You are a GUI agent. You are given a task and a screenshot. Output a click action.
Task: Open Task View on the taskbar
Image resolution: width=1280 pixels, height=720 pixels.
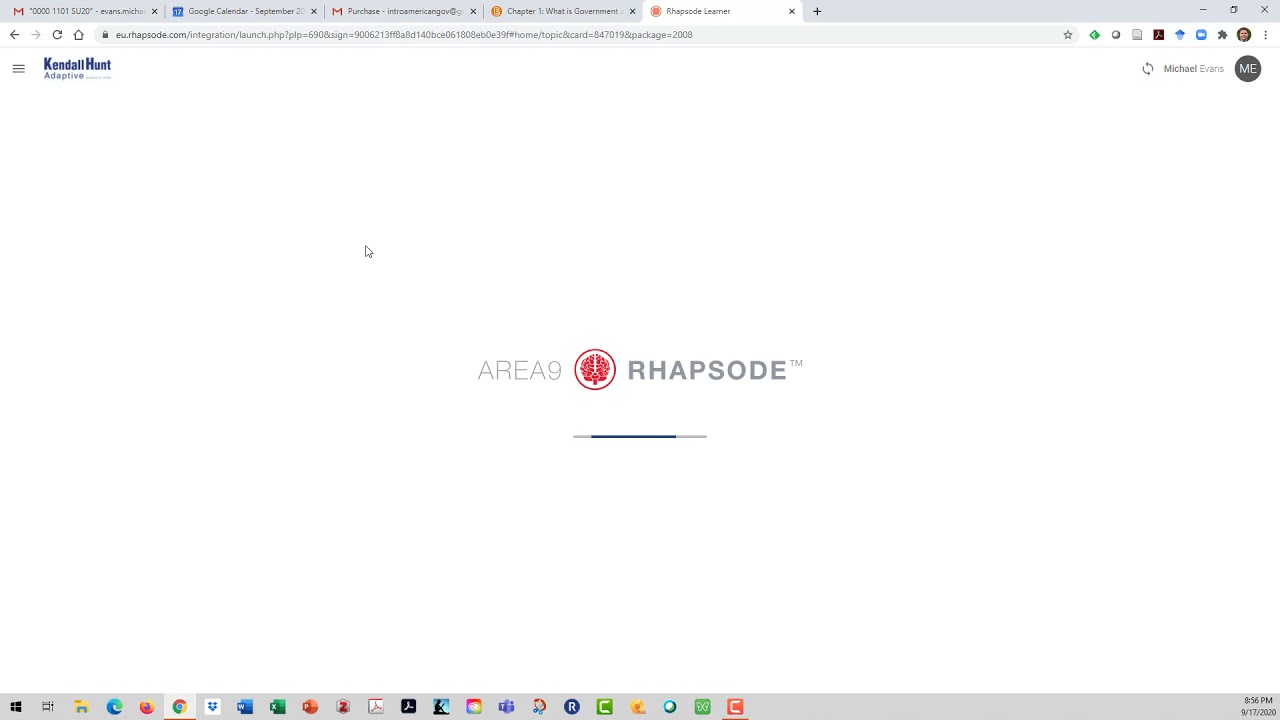[x=48, y=707]
